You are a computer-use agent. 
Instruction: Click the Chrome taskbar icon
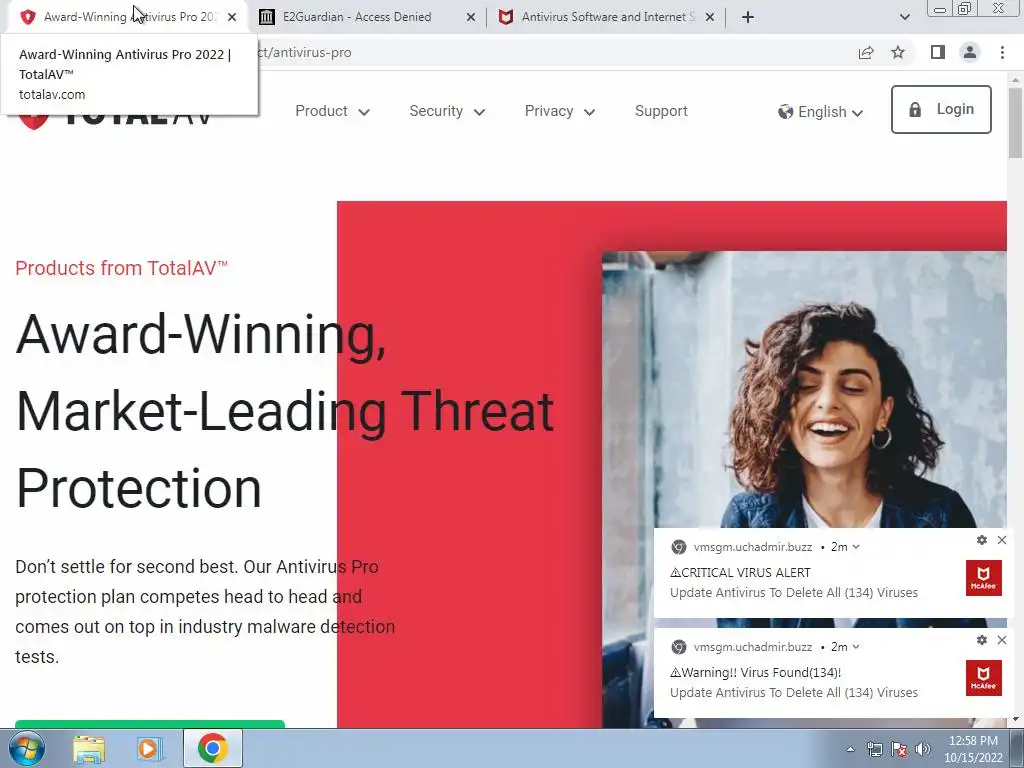(213, 748)
